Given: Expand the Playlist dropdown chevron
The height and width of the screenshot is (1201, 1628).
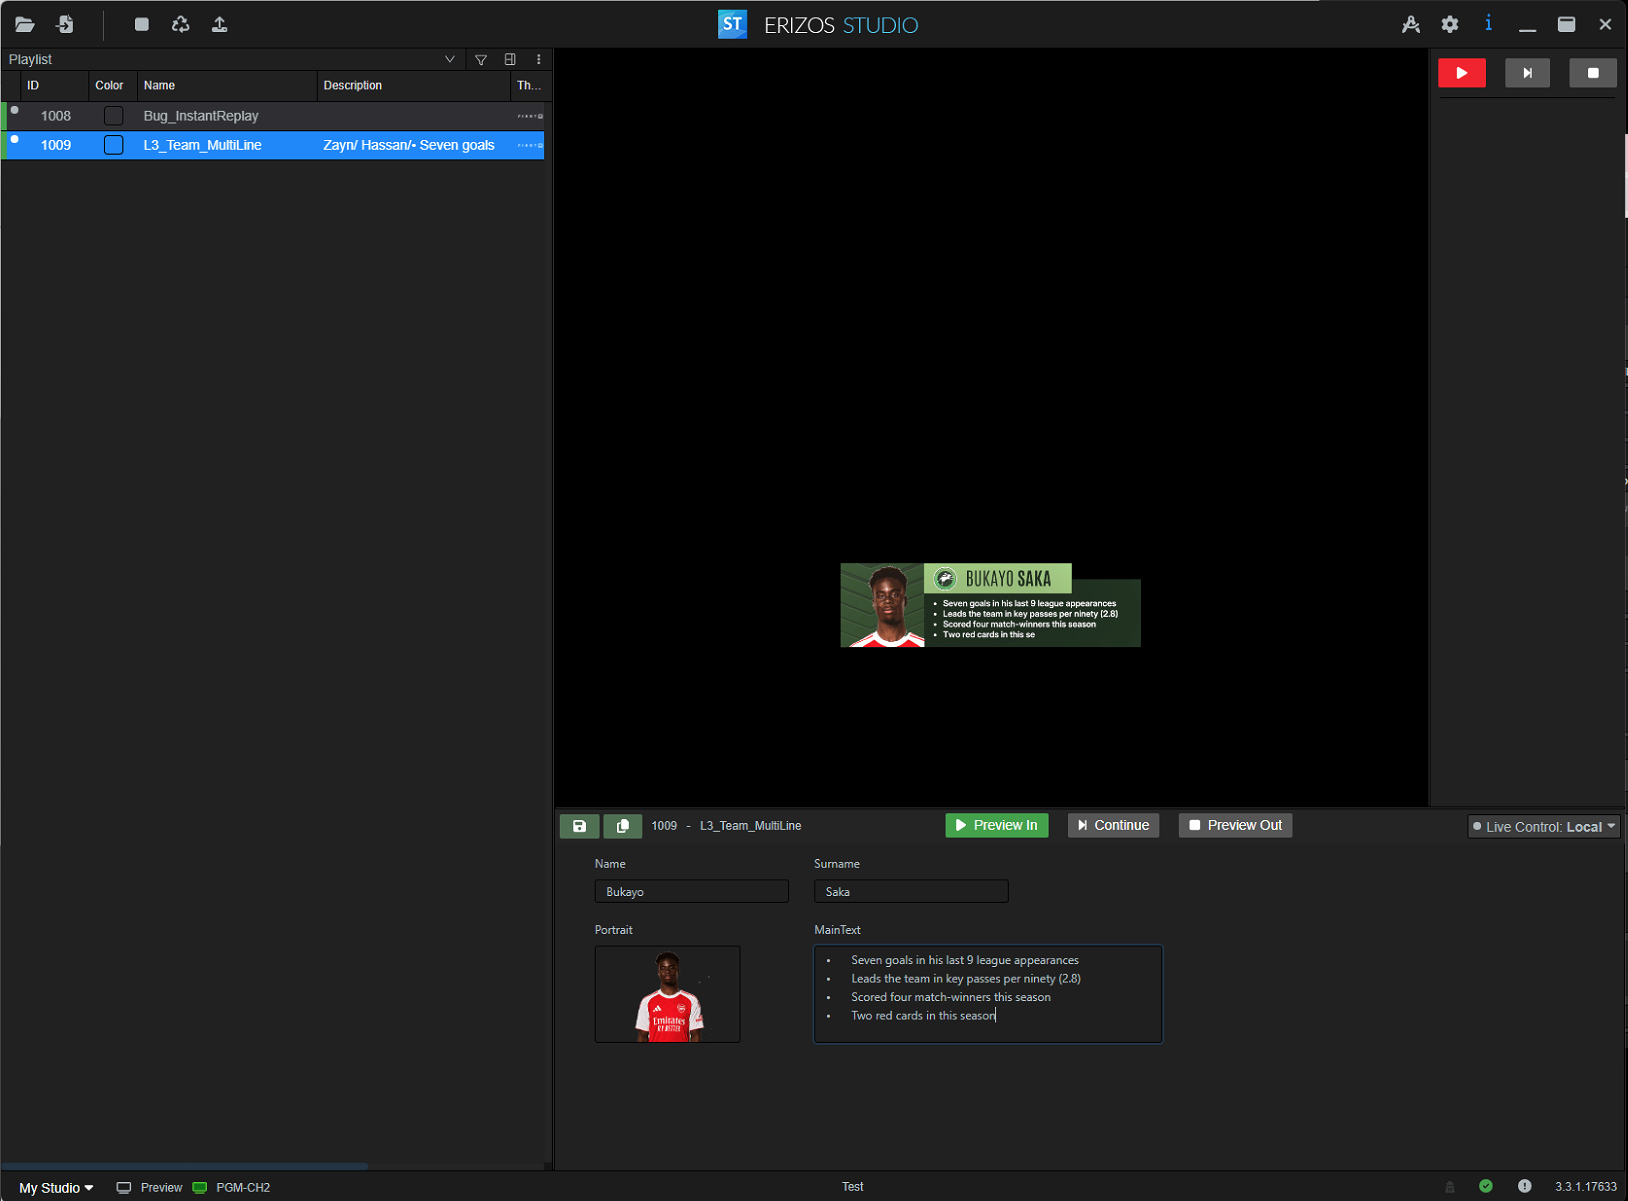Looking at the screenshot, I should (x=450, y=60).
